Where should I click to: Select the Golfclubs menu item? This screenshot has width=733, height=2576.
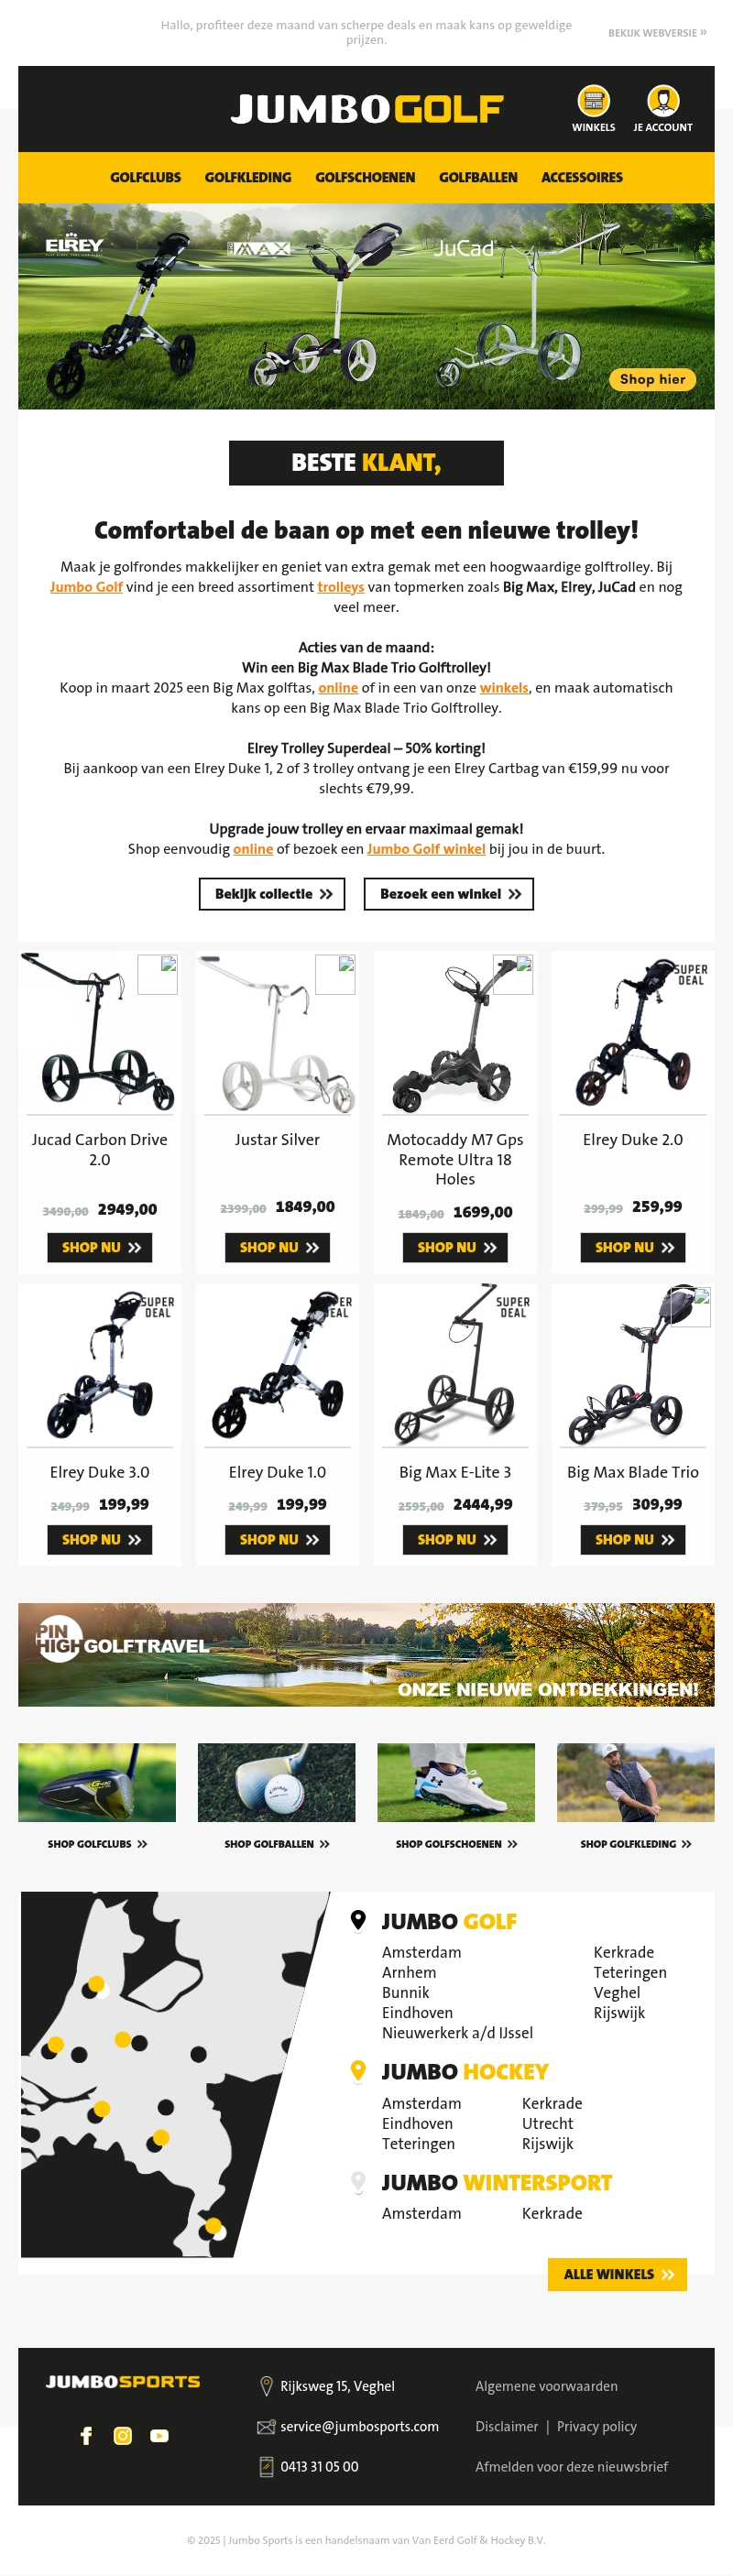[145, 177]
